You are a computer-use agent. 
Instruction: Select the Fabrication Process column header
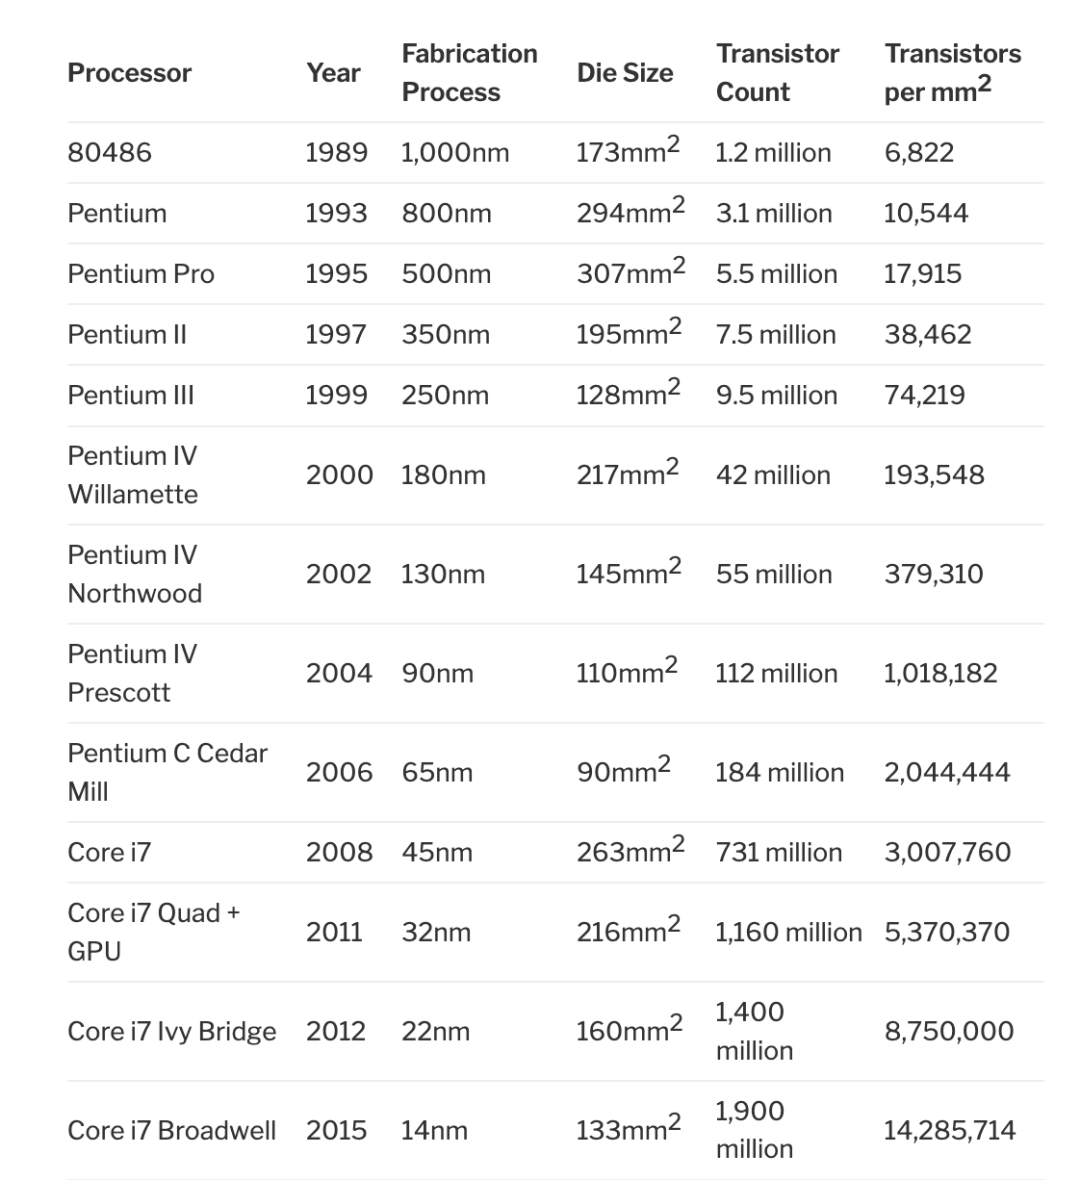(x=470, y=73)
